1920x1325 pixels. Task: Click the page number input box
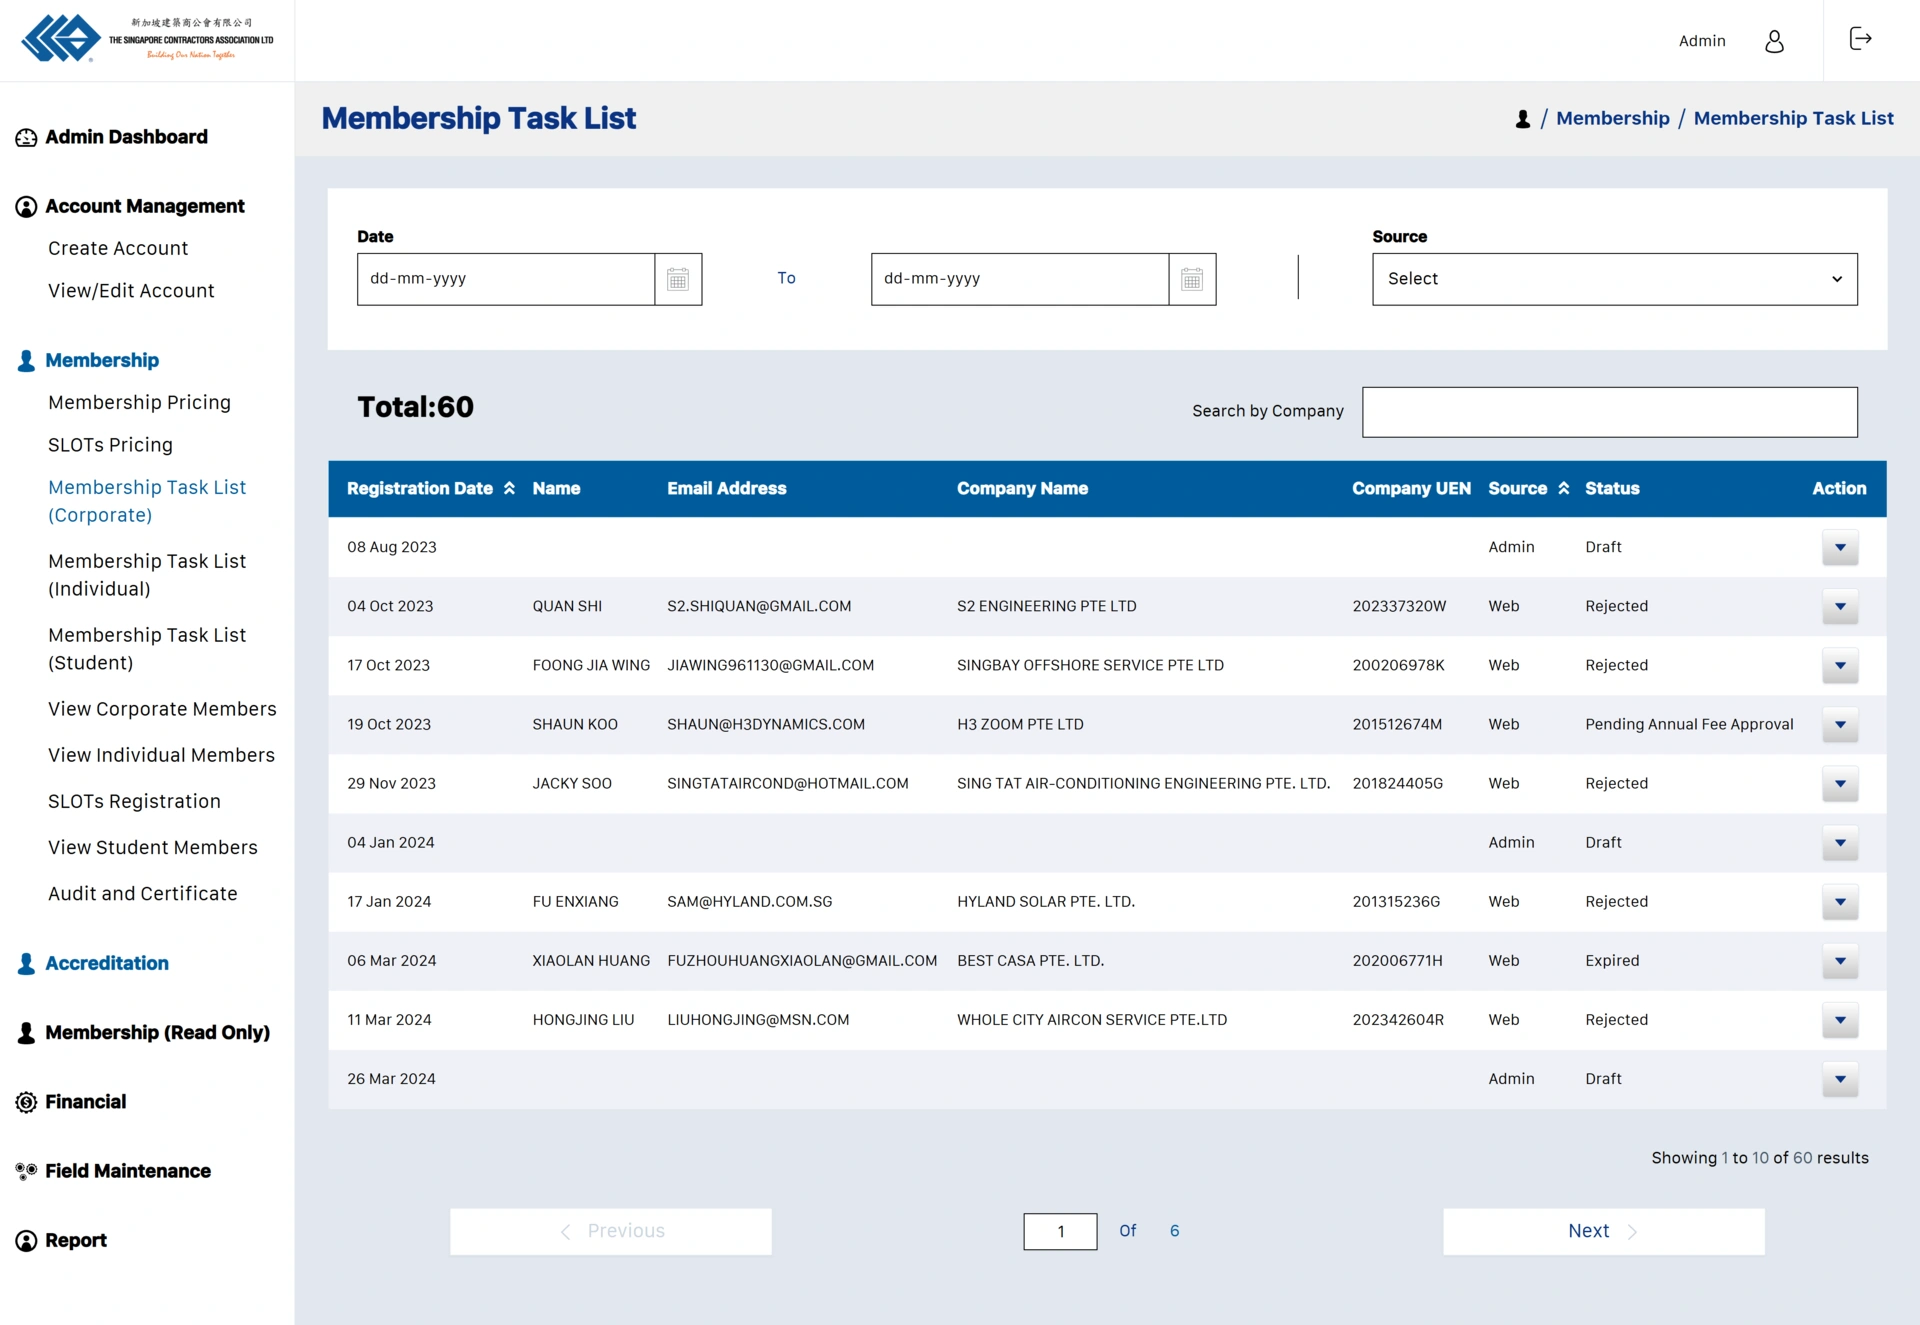pos(1060,1231)
